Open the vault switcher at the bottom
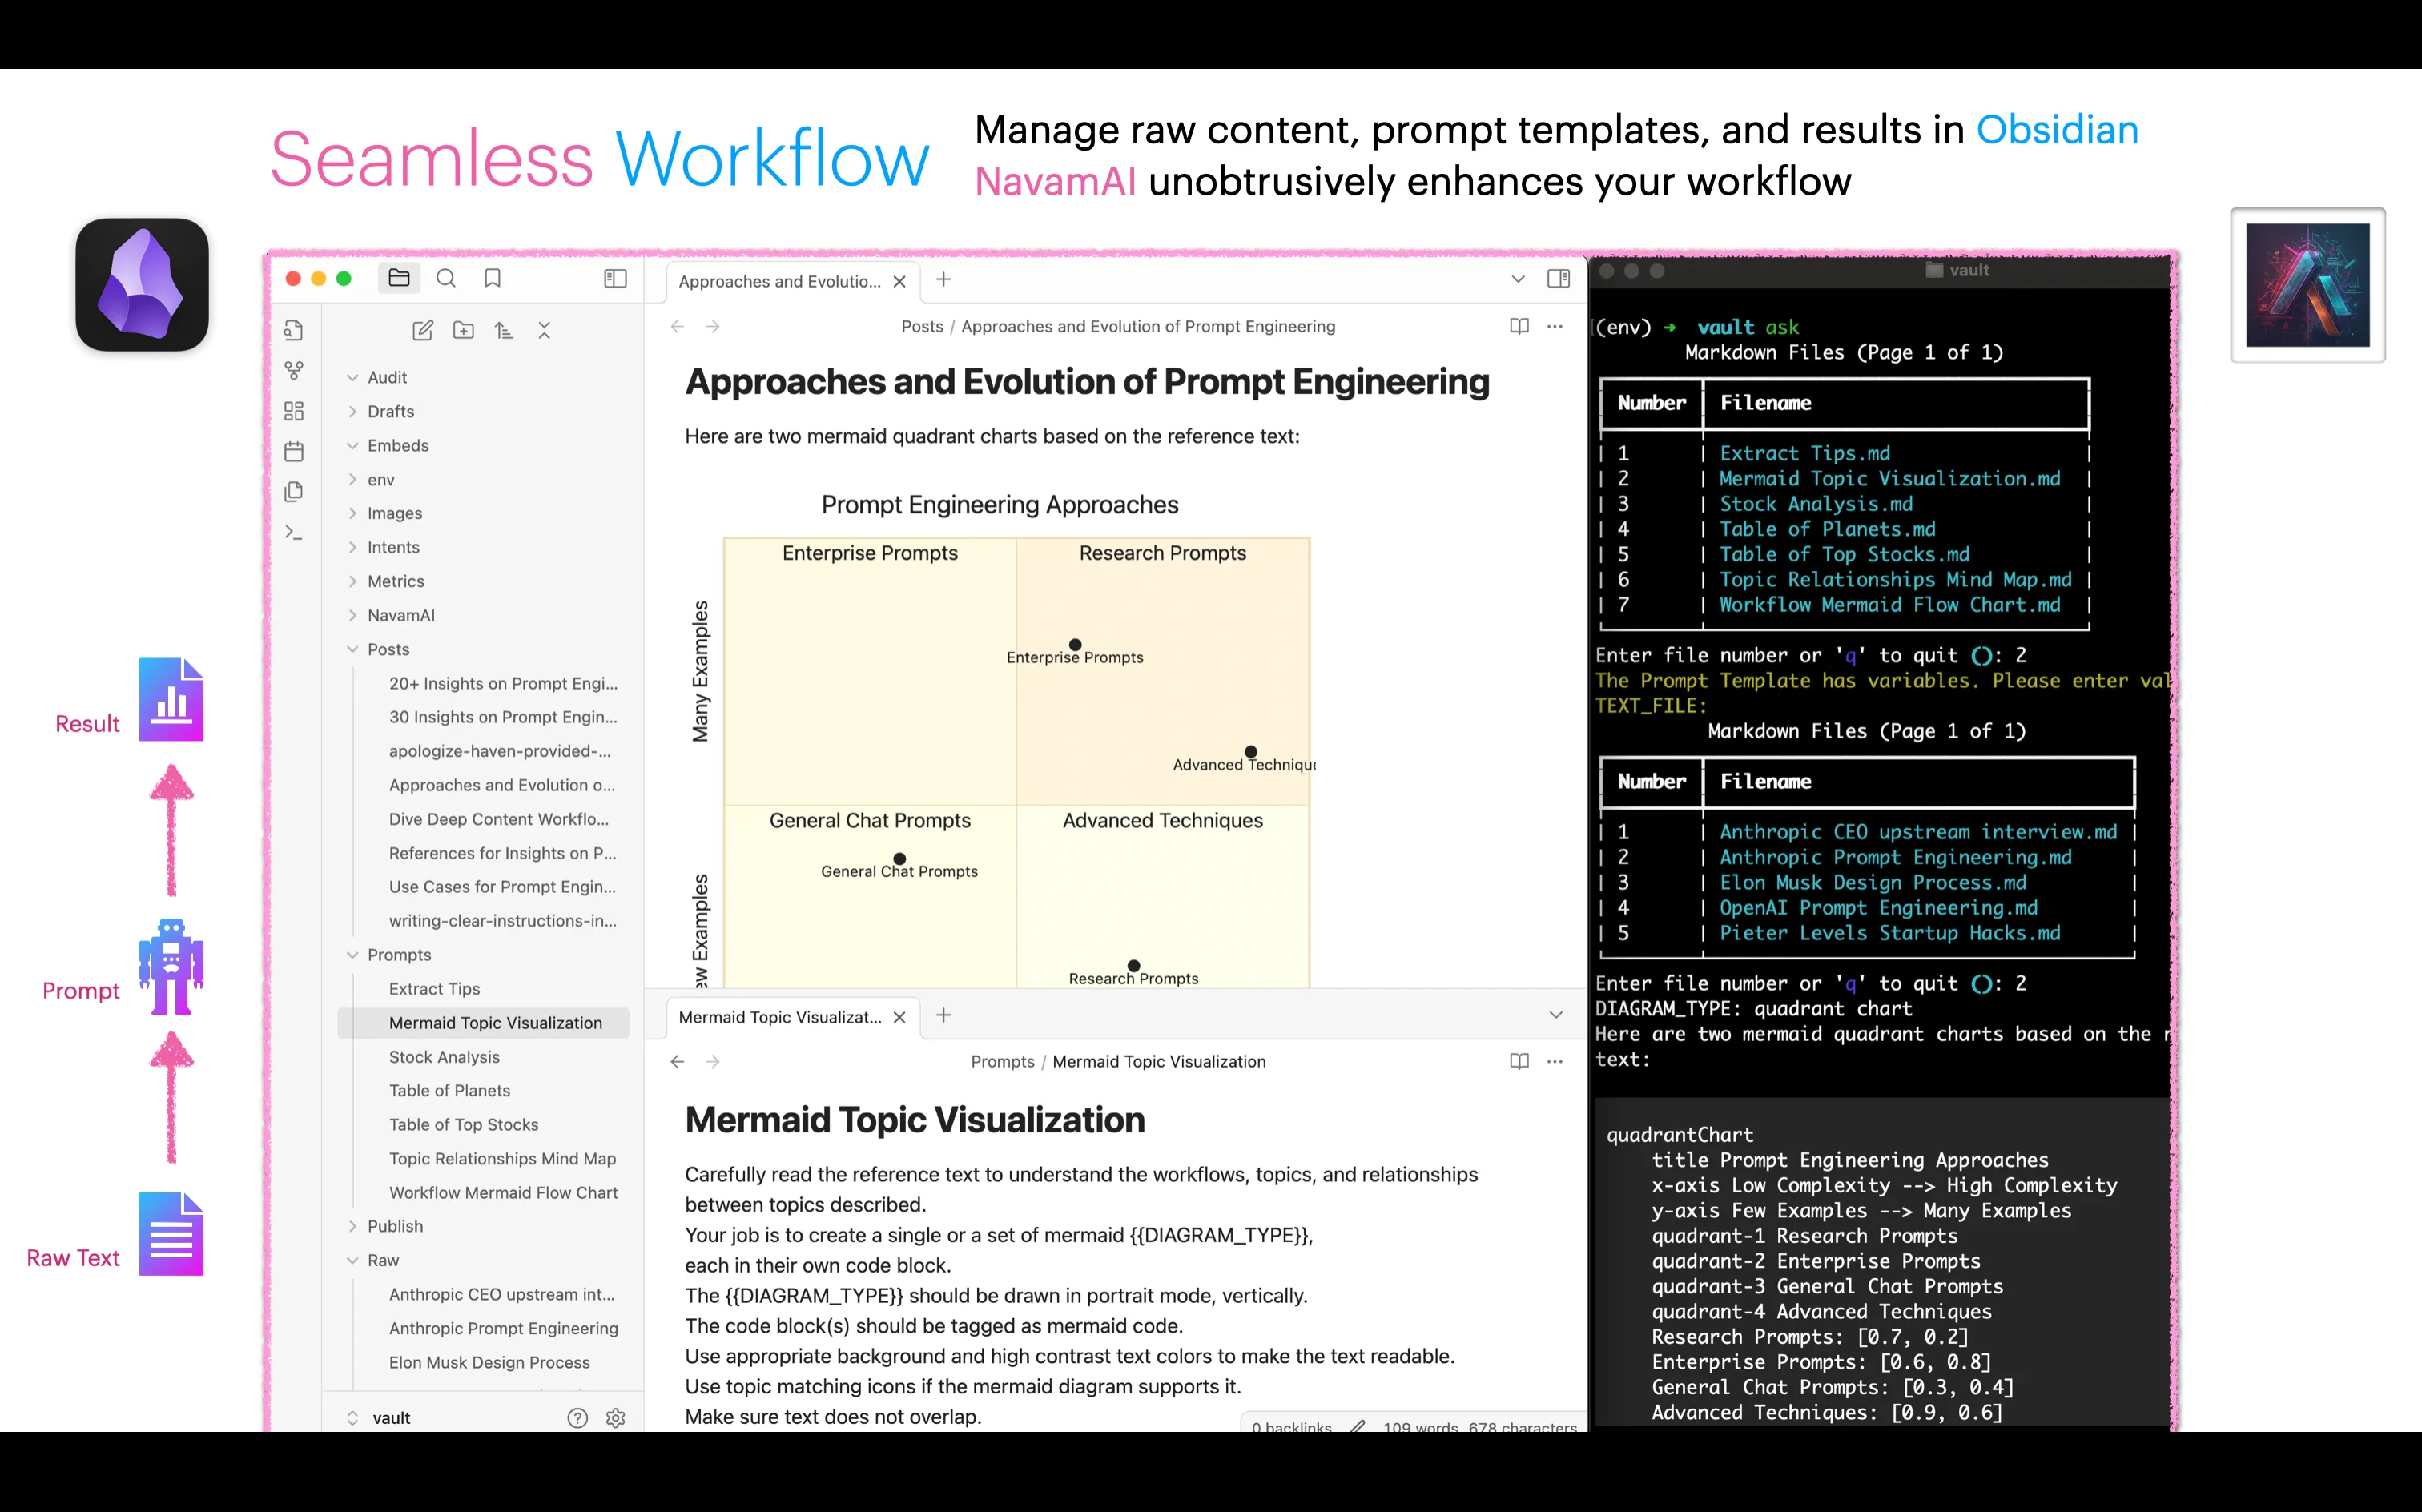The image size is (2422, 1512). pyautogui.click(x=390, y=1417)
